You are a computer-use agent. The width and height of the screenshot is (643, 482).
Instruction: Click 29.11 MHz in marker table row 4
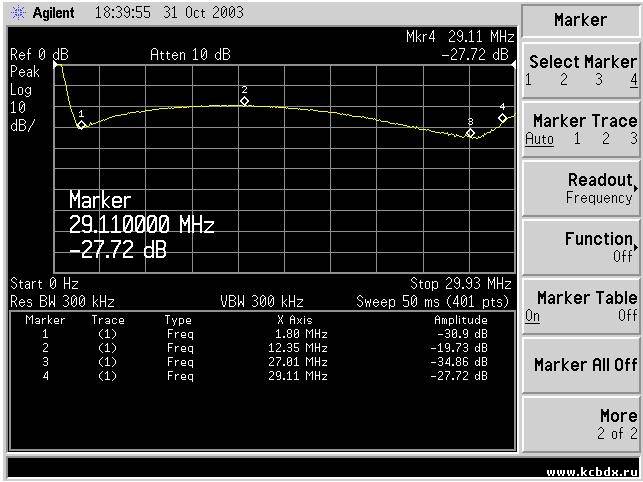click(298, 376)
